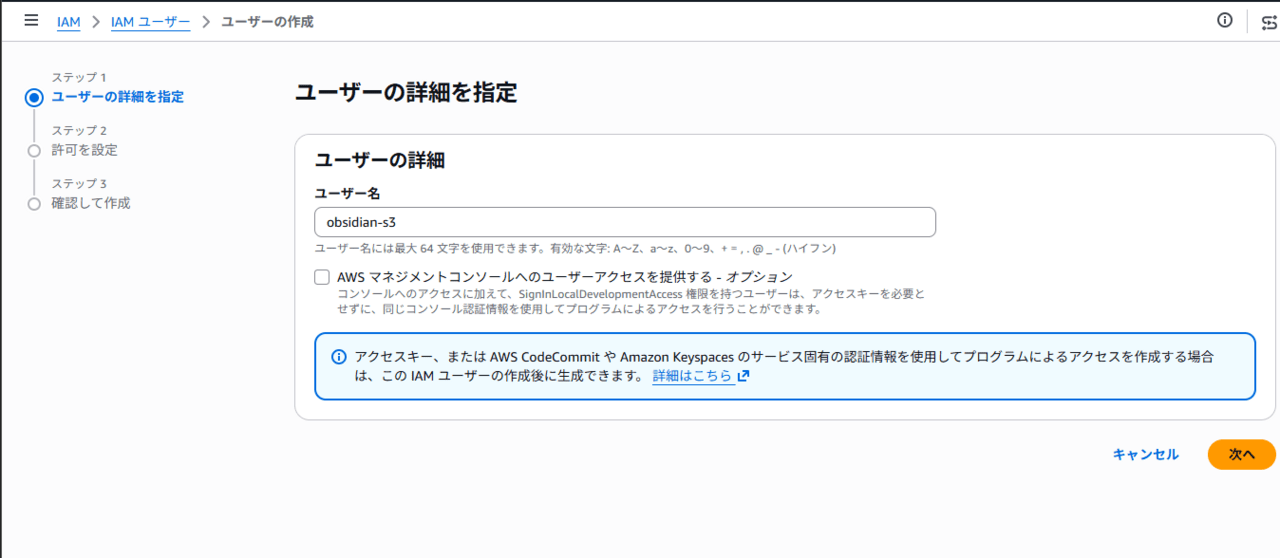This screenshot has width=1280, height=558.
Task: Click ユーザーの作成 breadcrumb text
Action: coord(267,21)
